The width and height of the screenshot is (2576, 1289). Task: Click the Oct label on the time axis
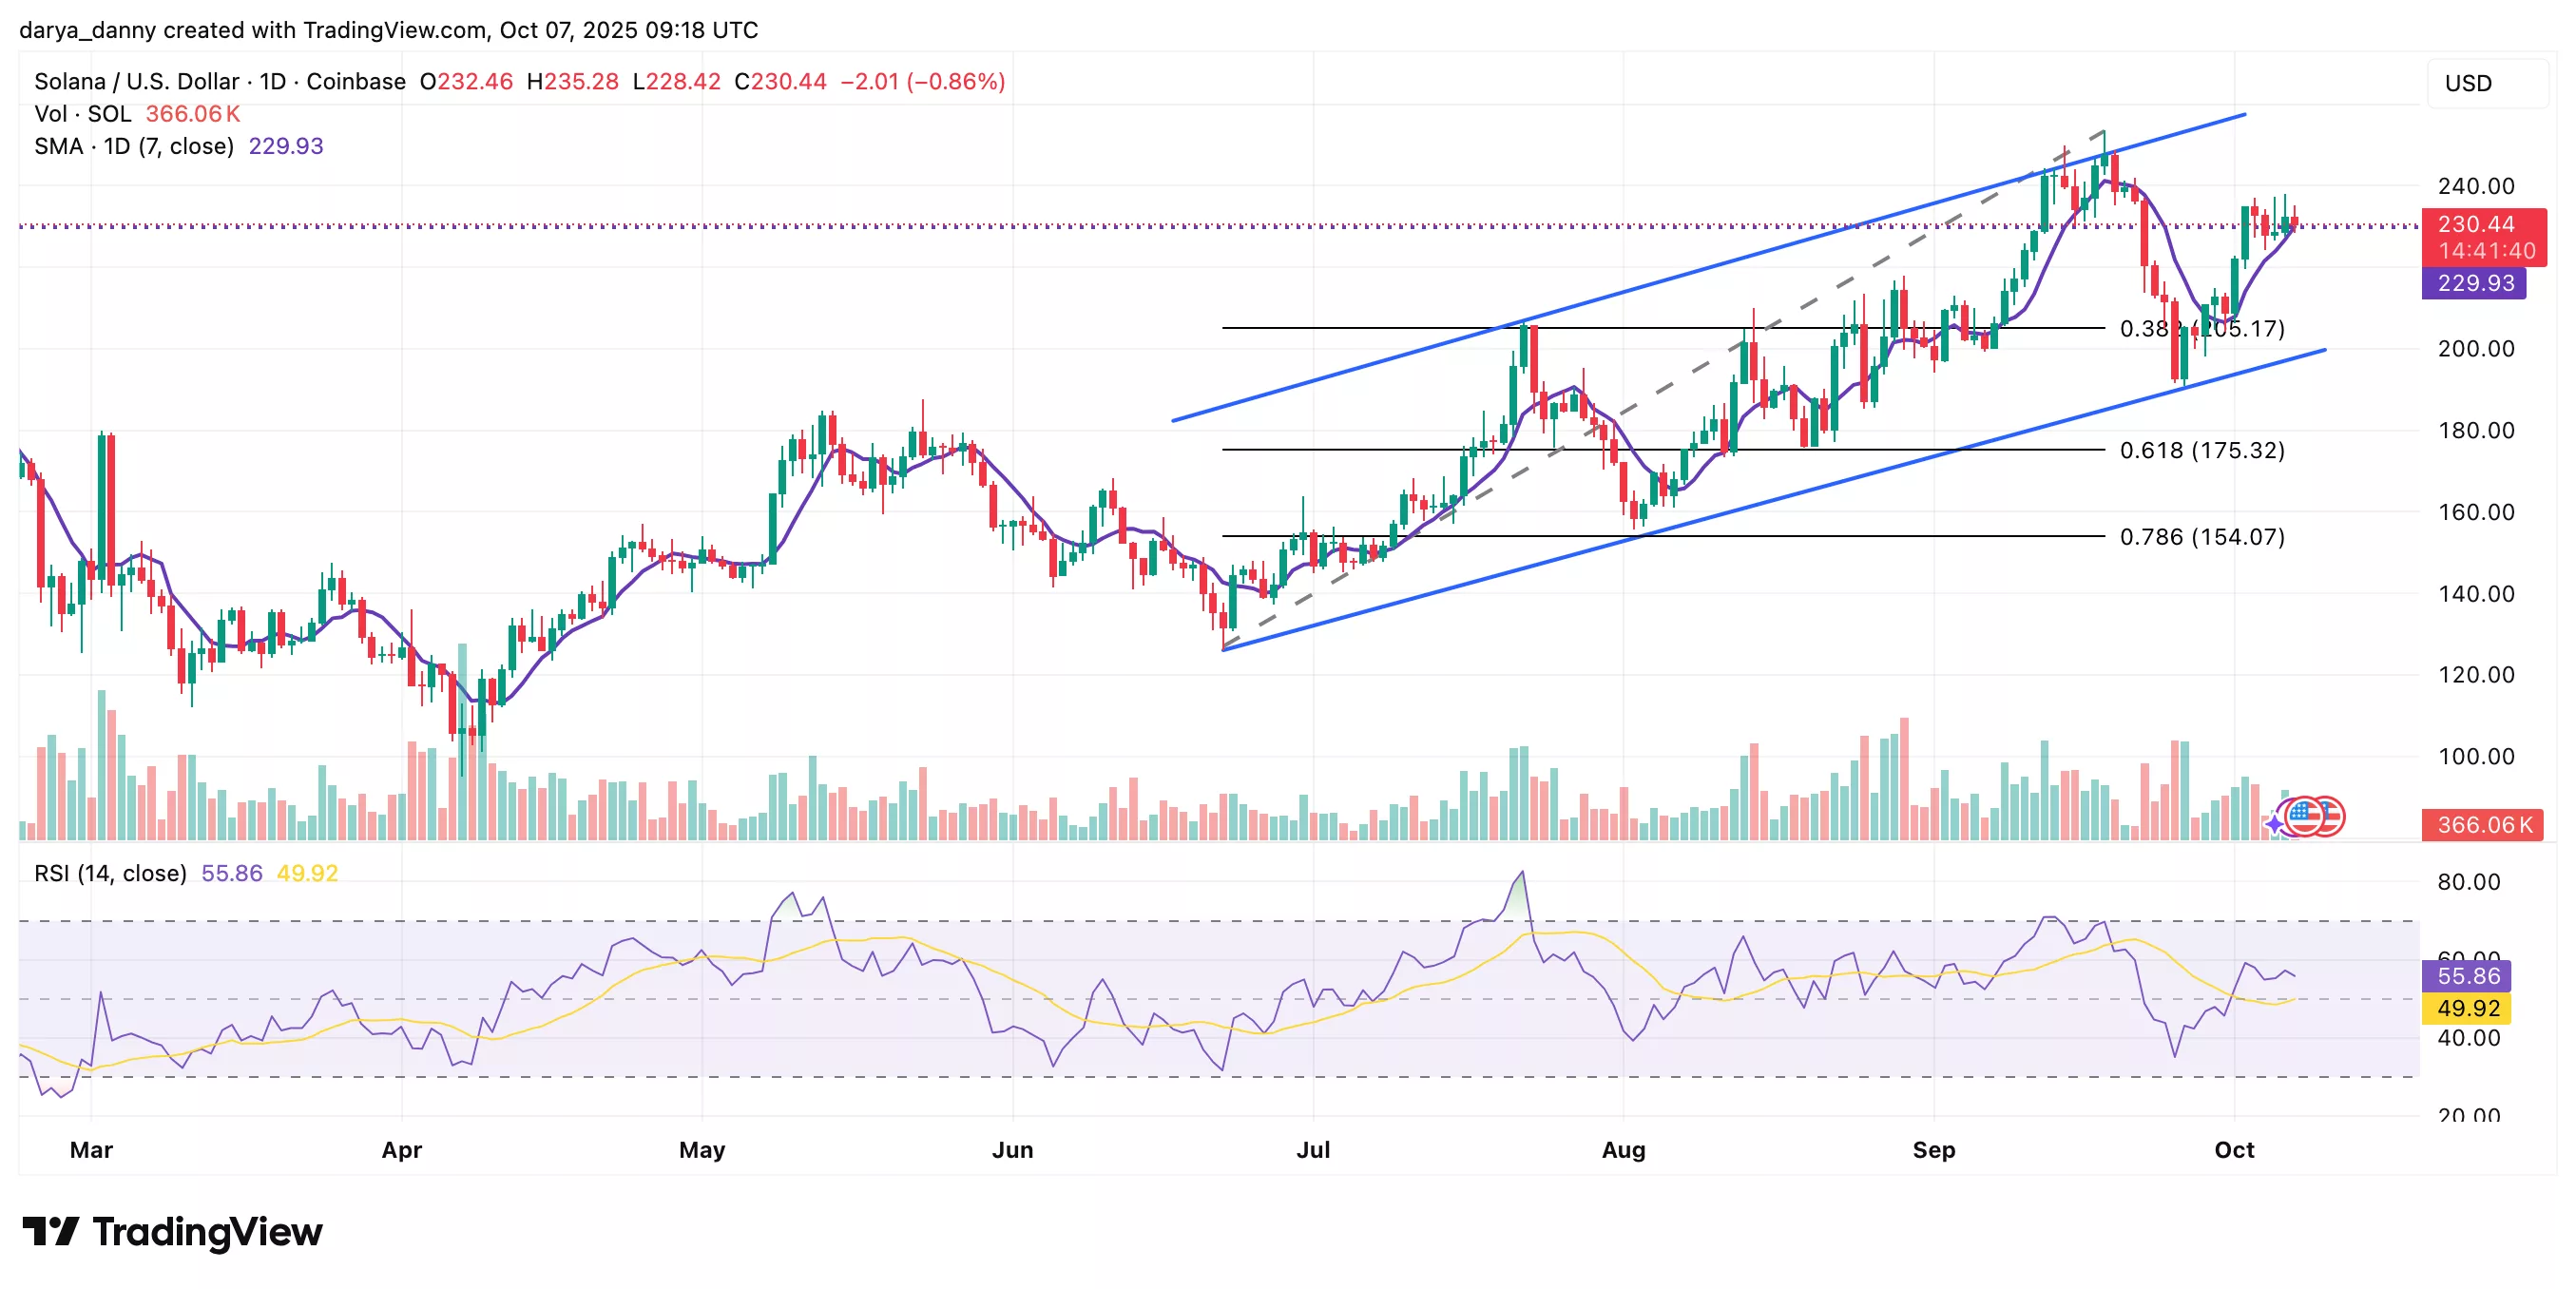[2237, 1150]
